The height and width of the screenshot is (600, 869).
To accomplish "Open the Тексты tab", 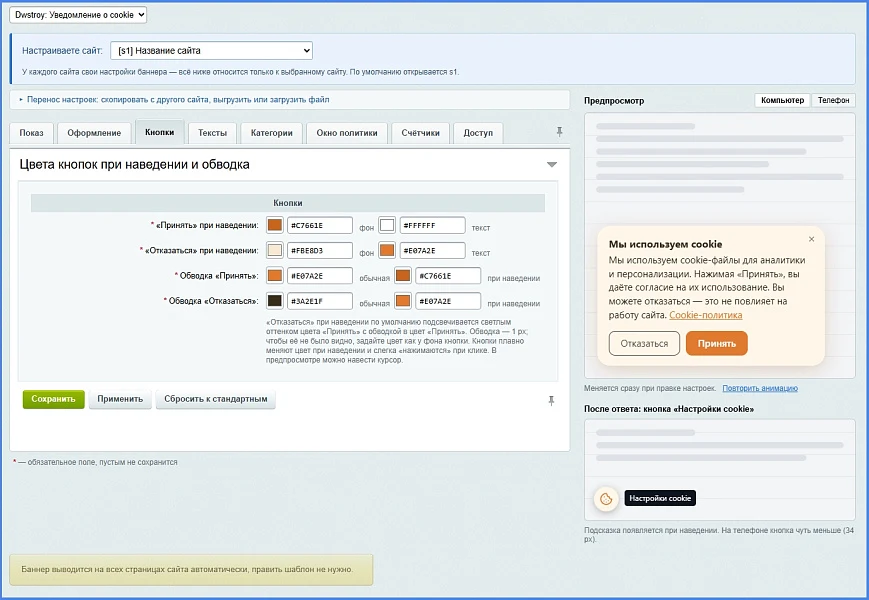I will click(212, 133).
